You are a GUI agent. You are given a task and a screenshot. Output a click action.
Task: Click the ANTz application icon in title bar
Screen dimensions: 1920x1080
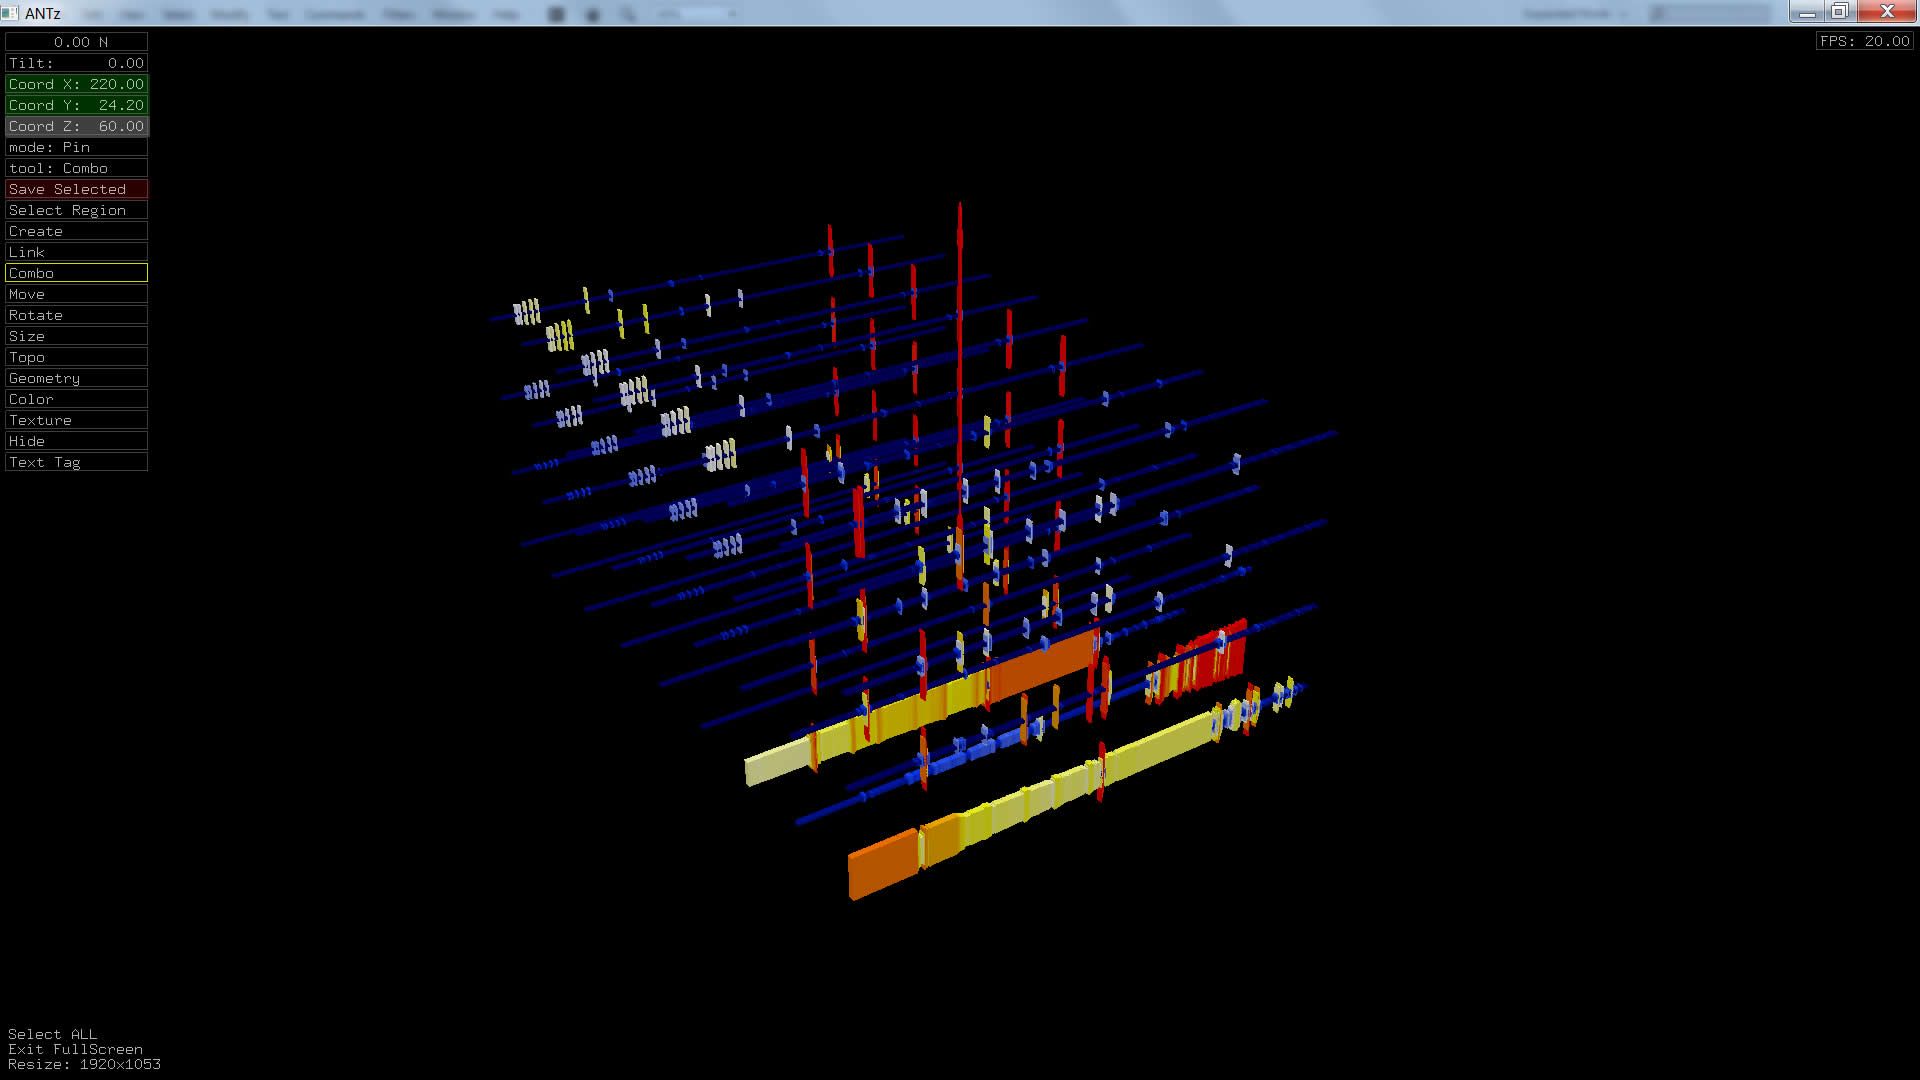[10, 13]
